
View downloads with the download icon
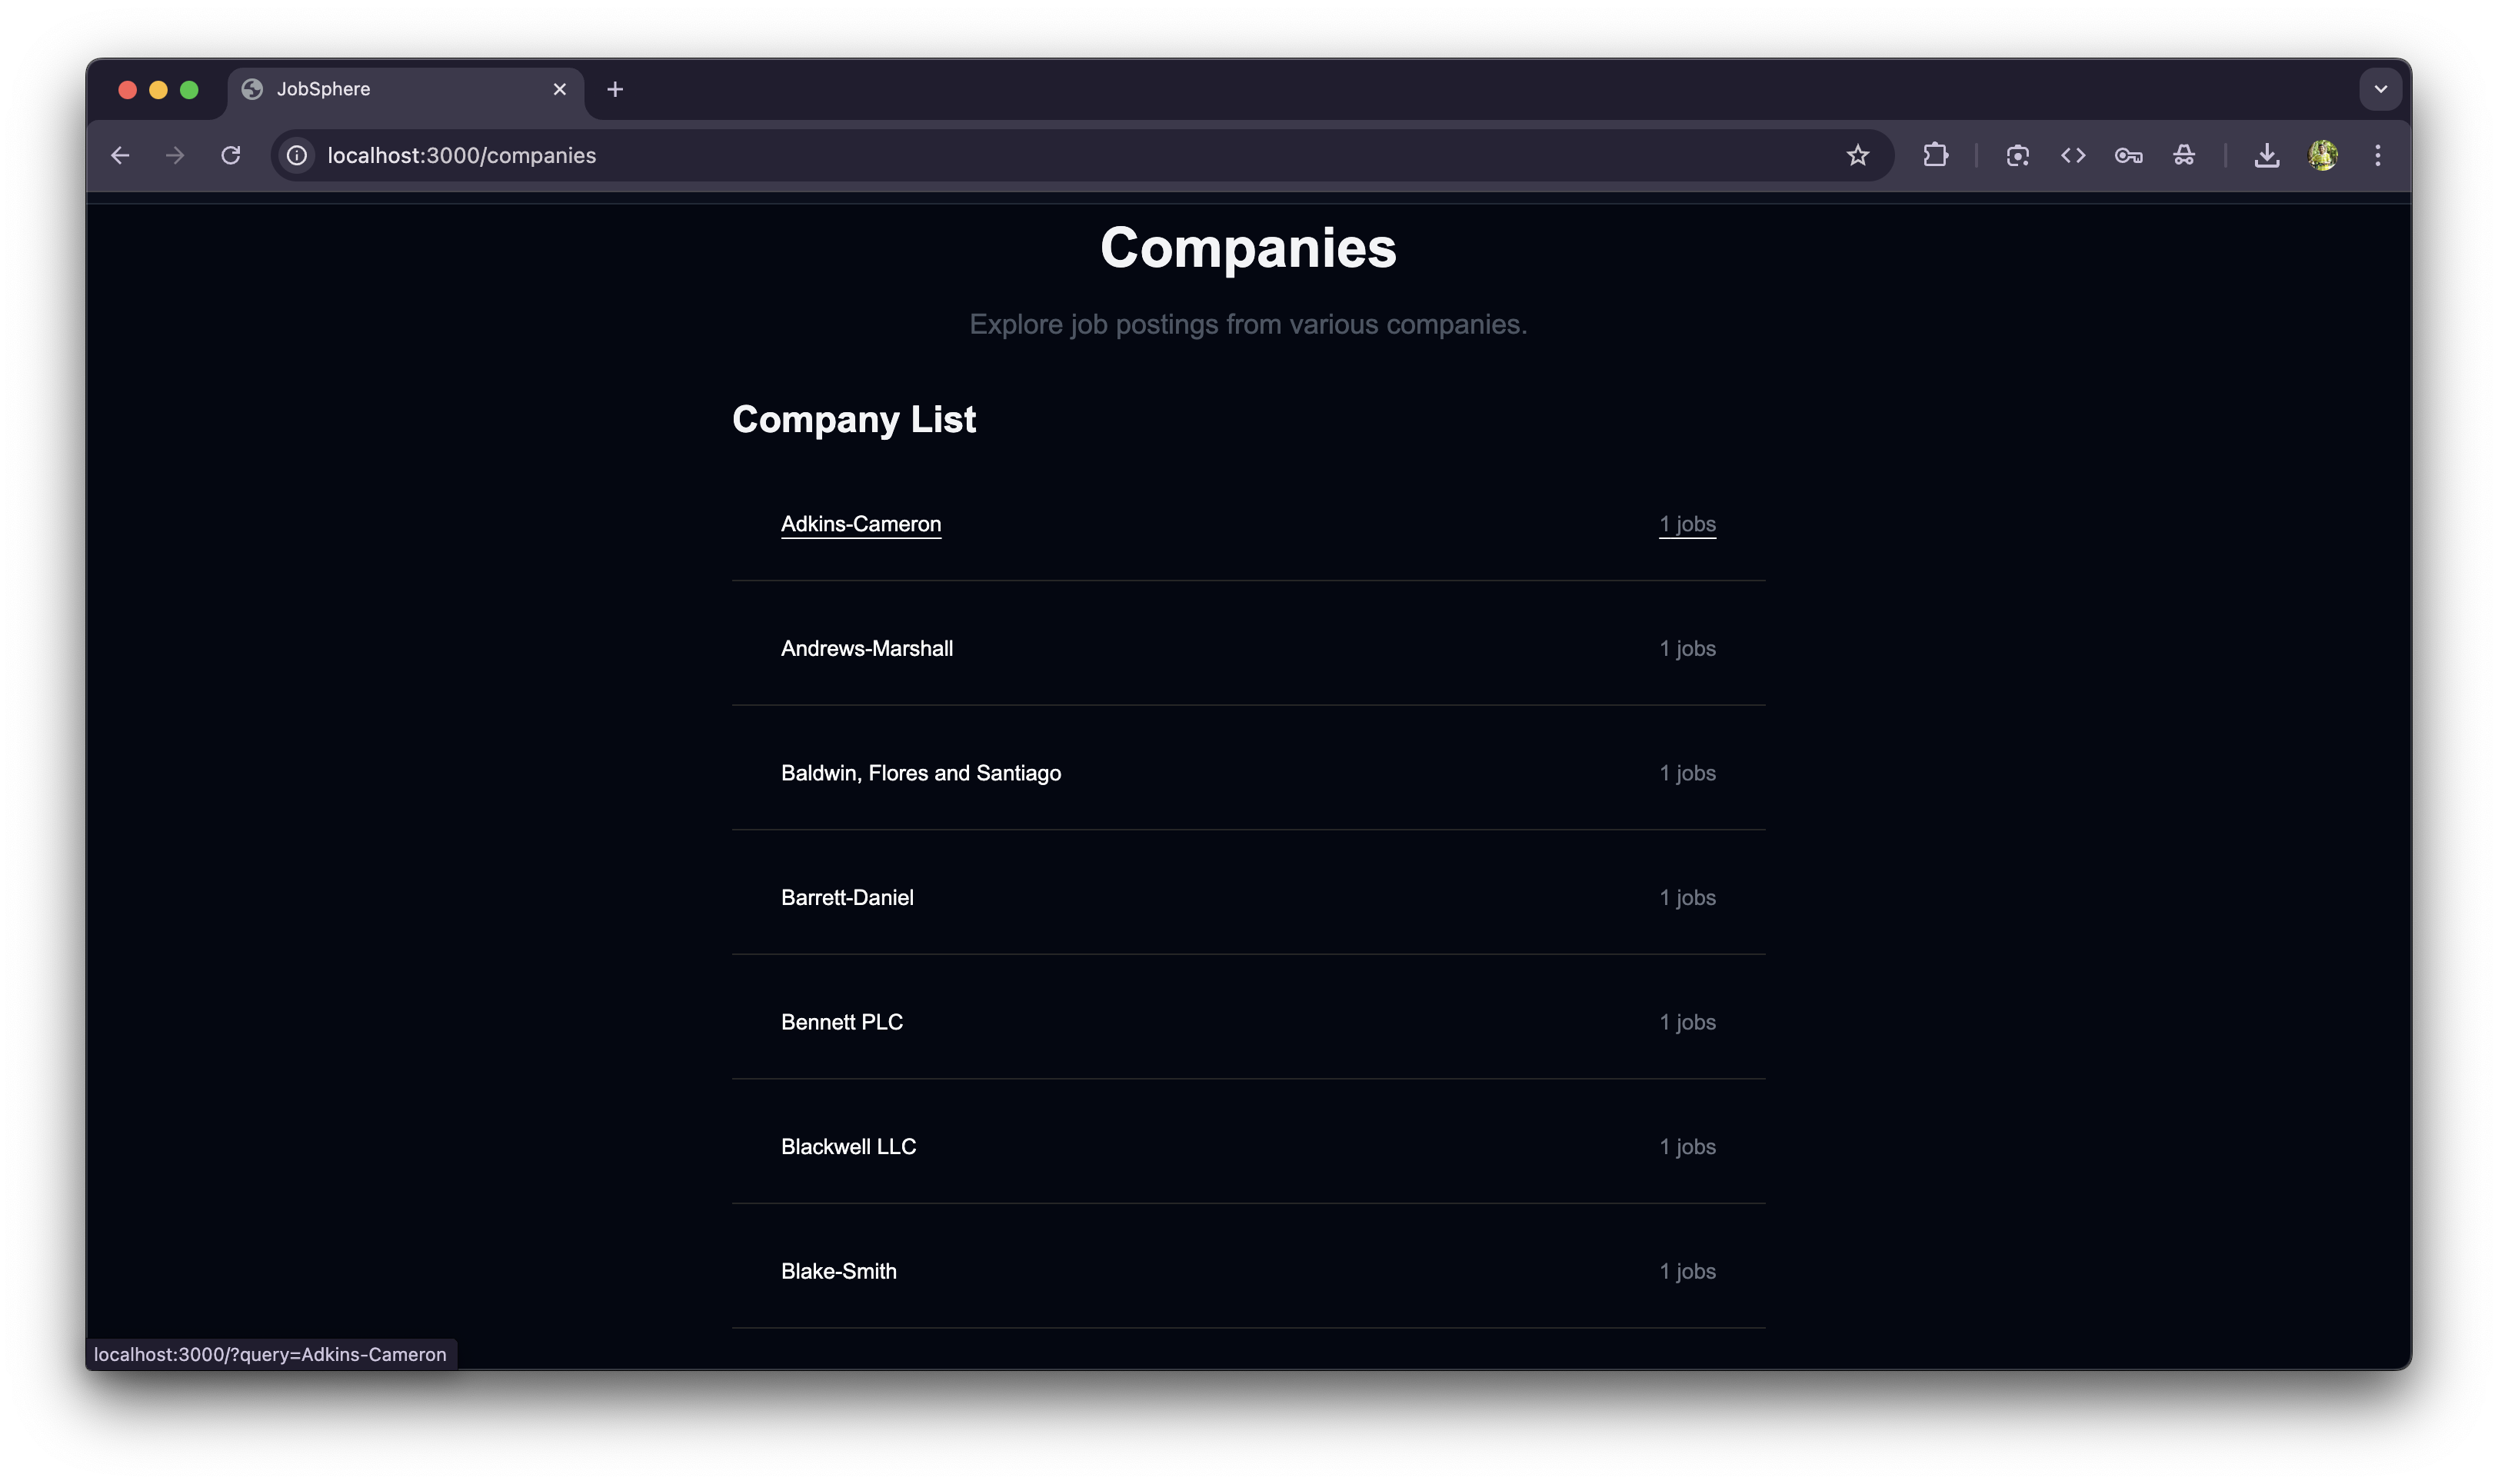pyautogui.click(x=2266, y=155)
